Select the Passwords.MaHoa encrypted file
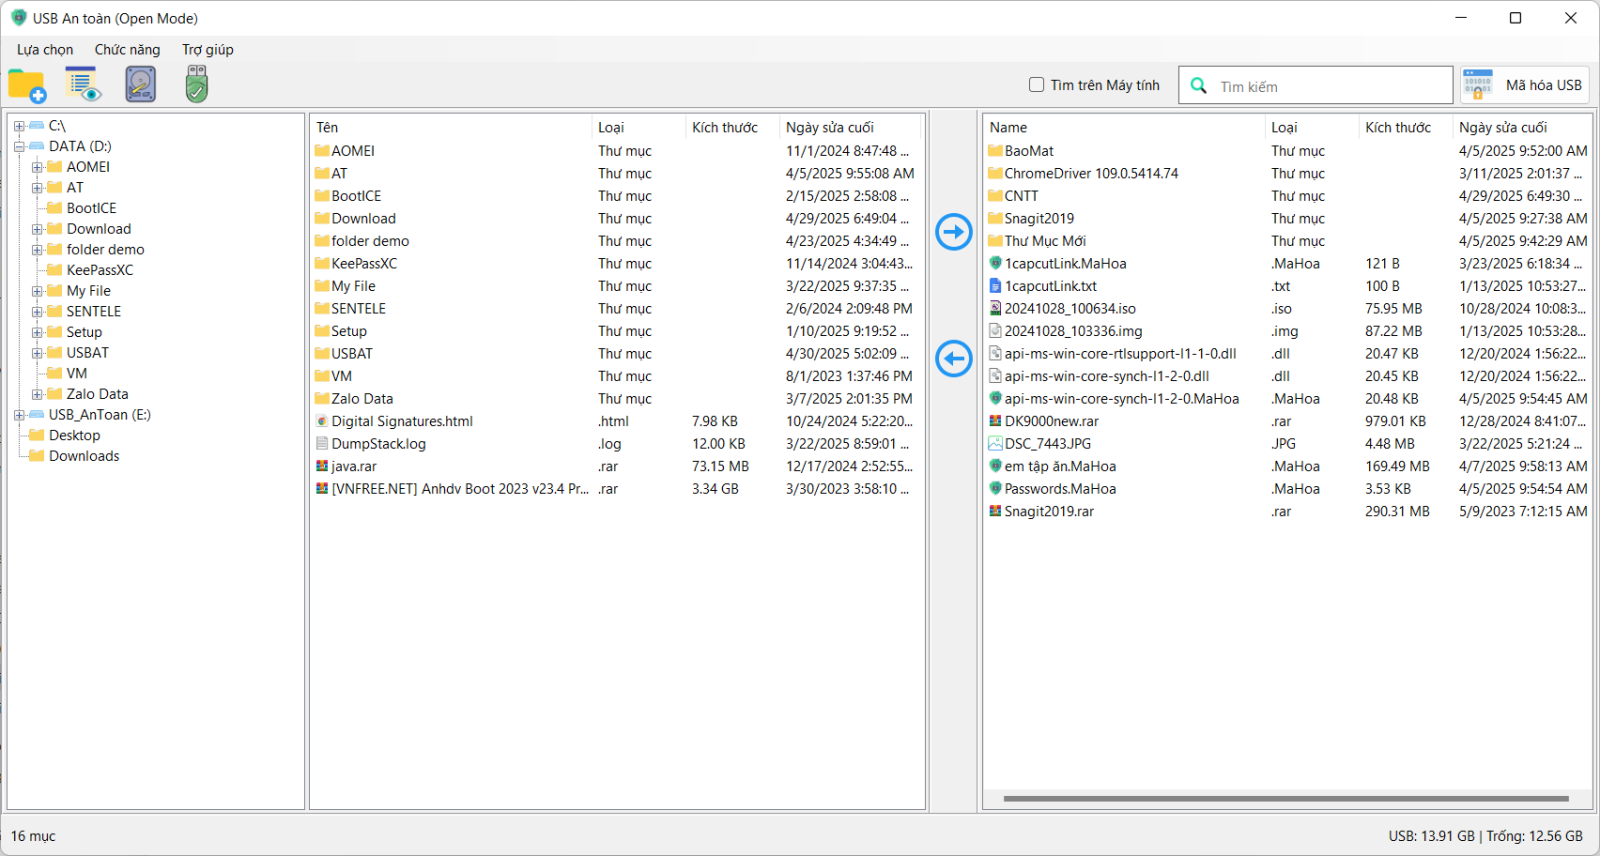1600x856 pixels. 1059,489
